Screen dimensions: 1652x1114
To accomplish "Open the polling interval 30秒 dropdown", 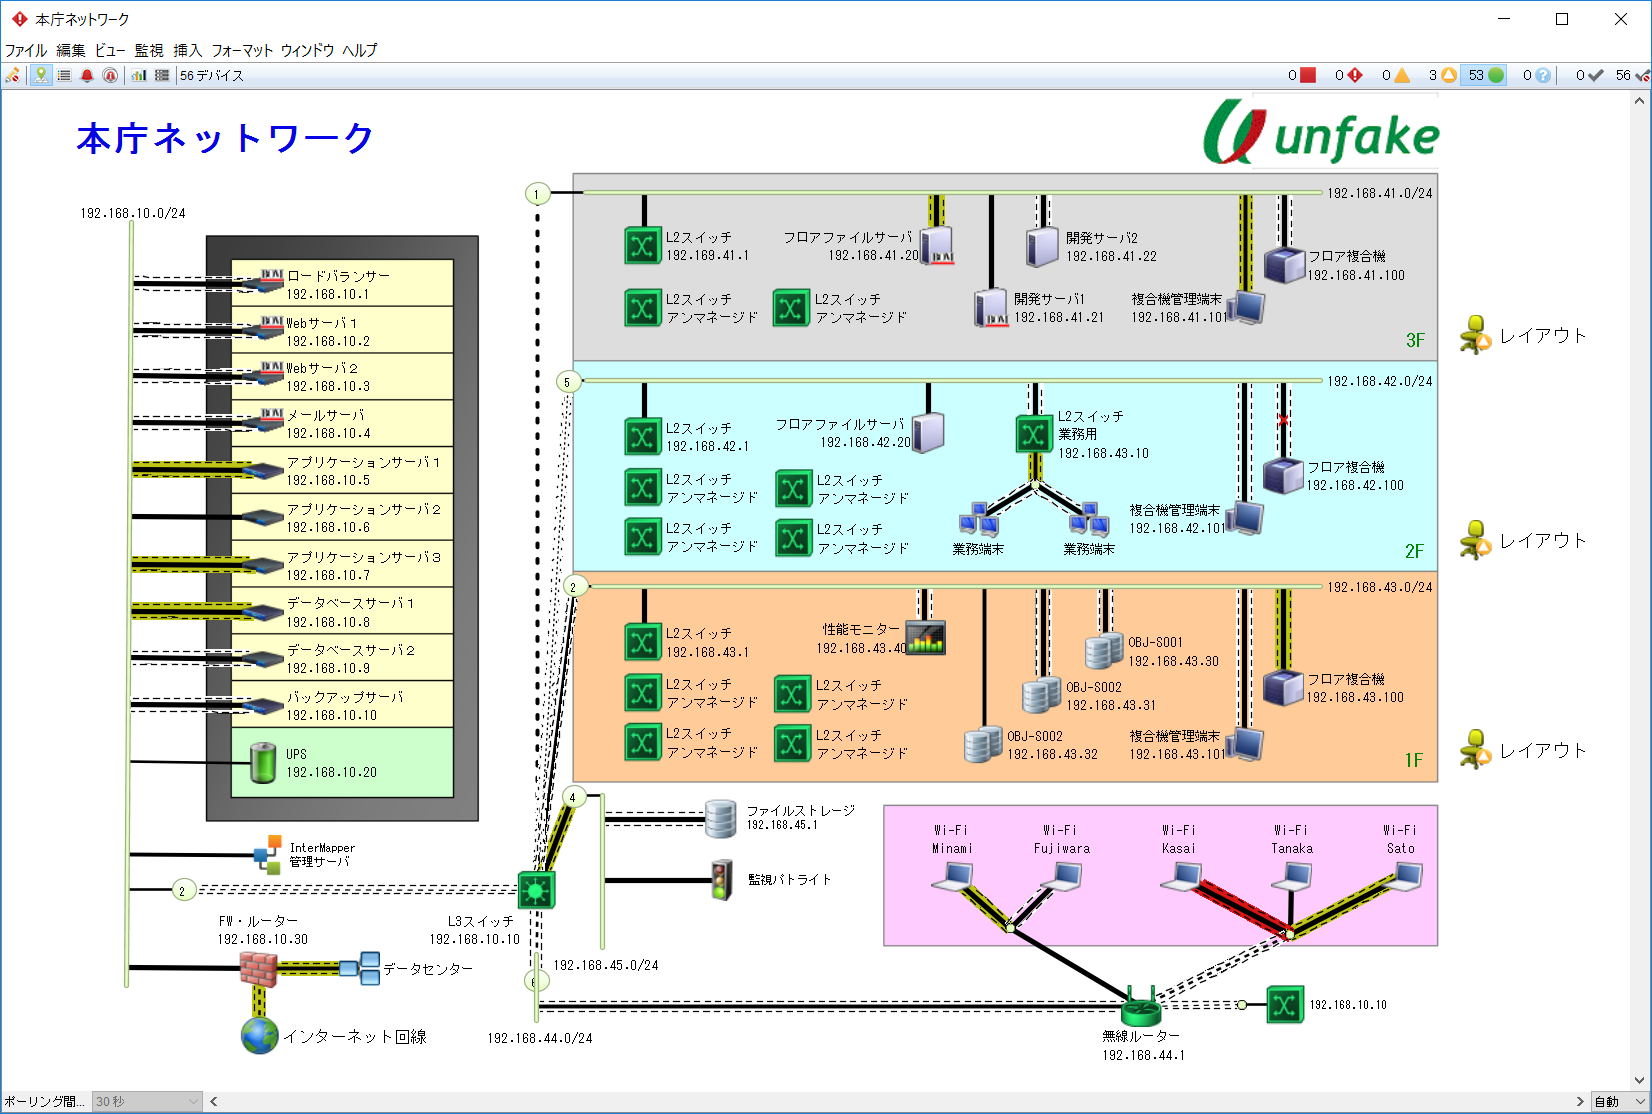I will click(x=147, y=1101).
